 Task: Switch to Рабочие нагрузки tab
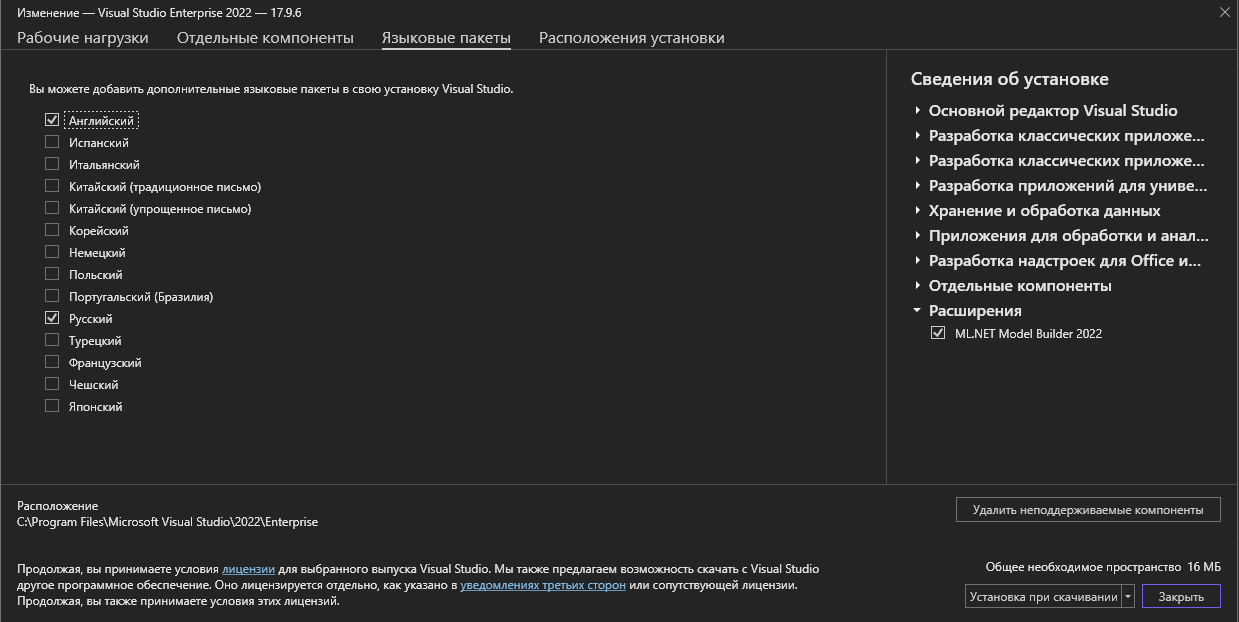click(83, 38)
